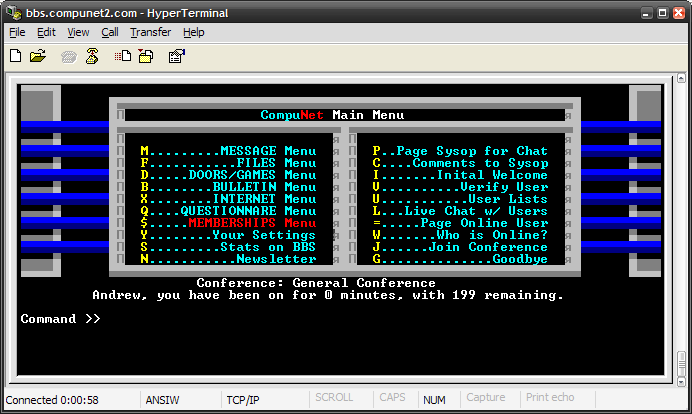Click the SCROLL status indicator
This screenshot has width=692, height=414.
(x=334, y=397)
